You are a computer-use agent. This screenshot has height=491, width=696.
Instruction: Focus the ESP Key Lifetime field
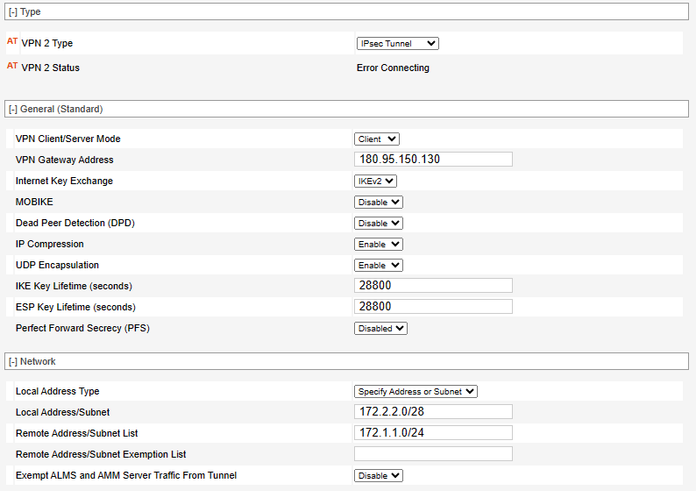click(433, 307)
